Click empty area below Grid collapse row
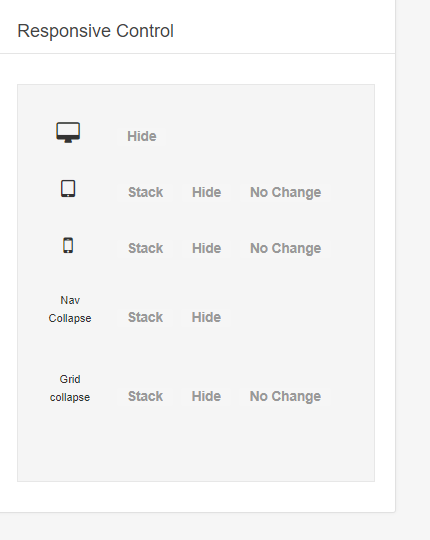 (196, 444)
